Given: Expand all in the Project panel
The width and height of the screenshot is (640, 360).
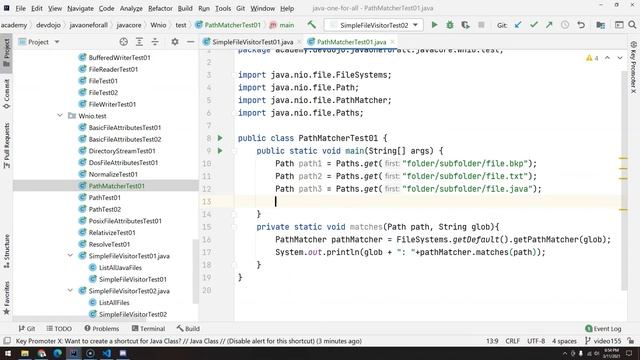Looking at the screenshot, I should 139,42.
